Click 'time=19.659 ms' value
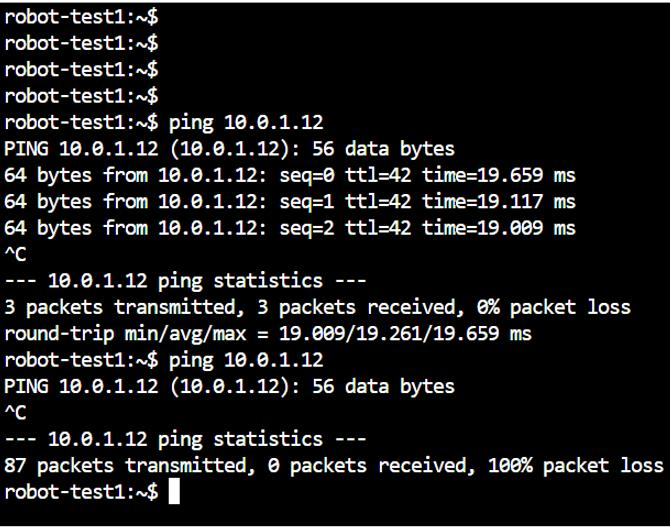The height and width of the screenshot is (527, 670). coord(499,175)
